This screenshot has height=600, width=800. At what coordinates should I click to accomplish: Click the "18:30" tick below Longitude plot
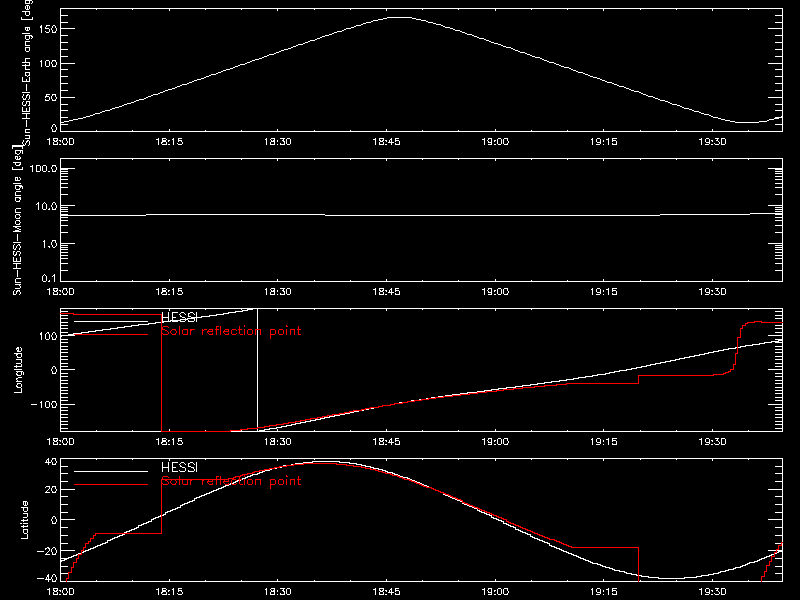[x=278, y=442]
